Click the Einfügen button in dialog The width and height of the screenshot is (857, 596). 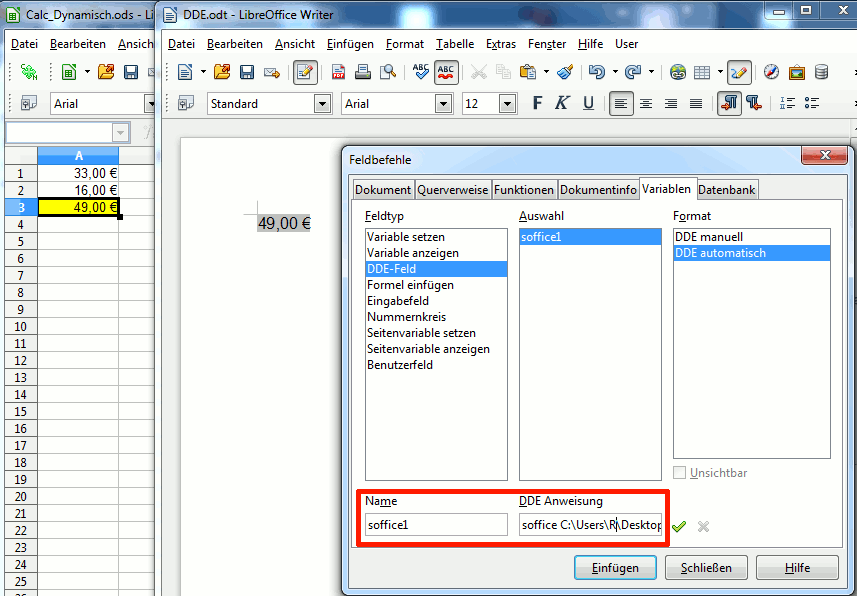[x=615, y=567]
